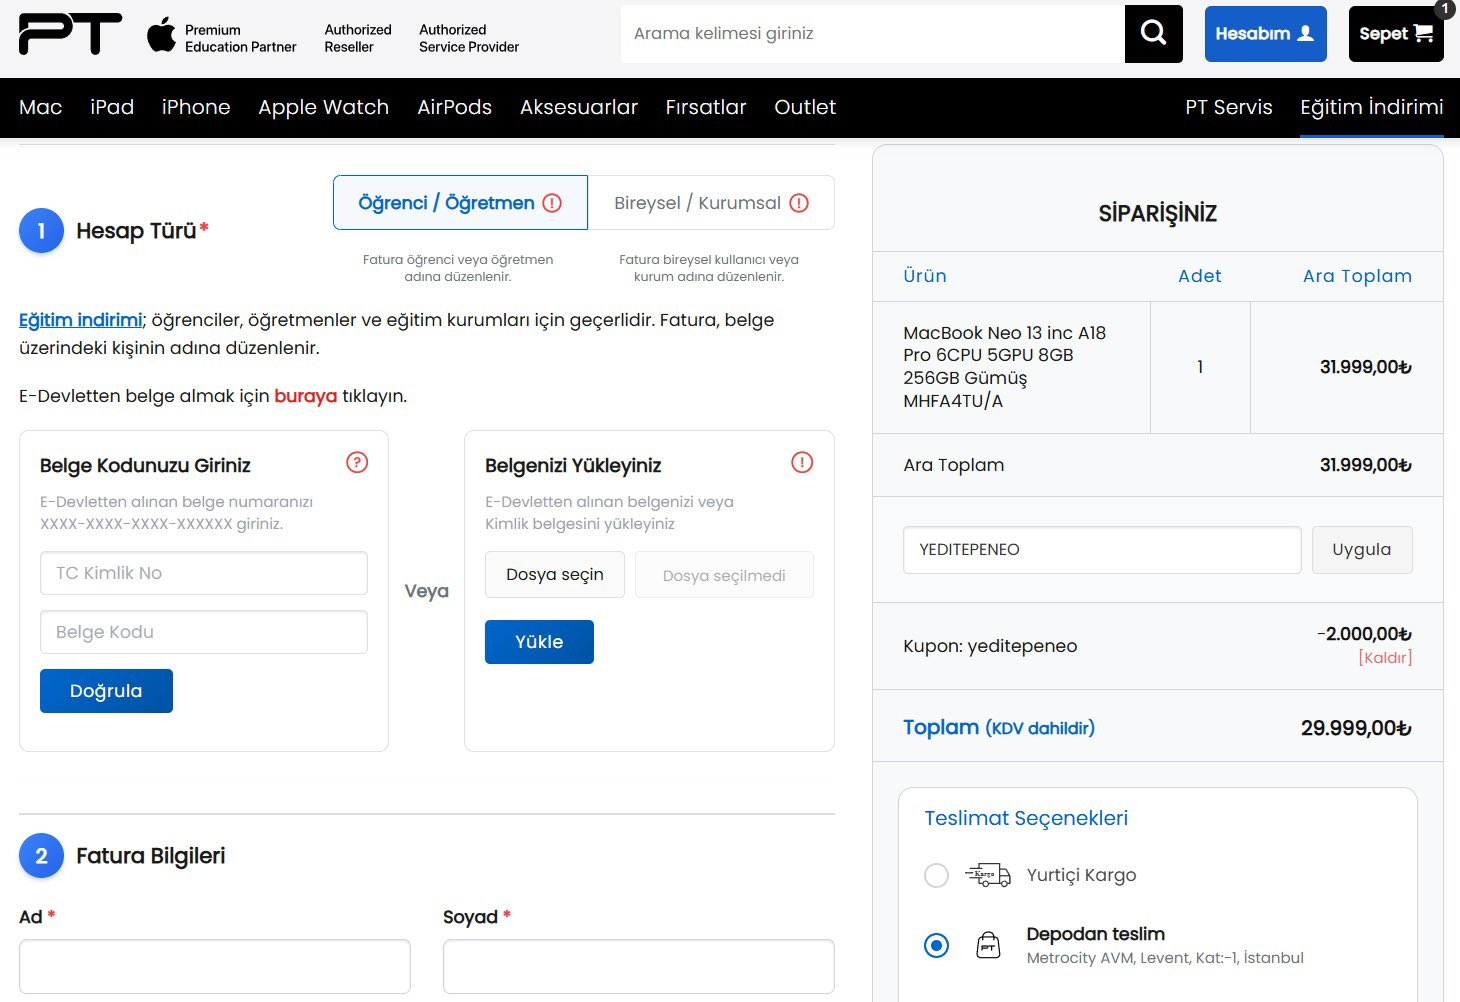Click the red buraya link
Viewport: 1460px width, 1002px height.
pyautogui.click(x=306, y=396)
